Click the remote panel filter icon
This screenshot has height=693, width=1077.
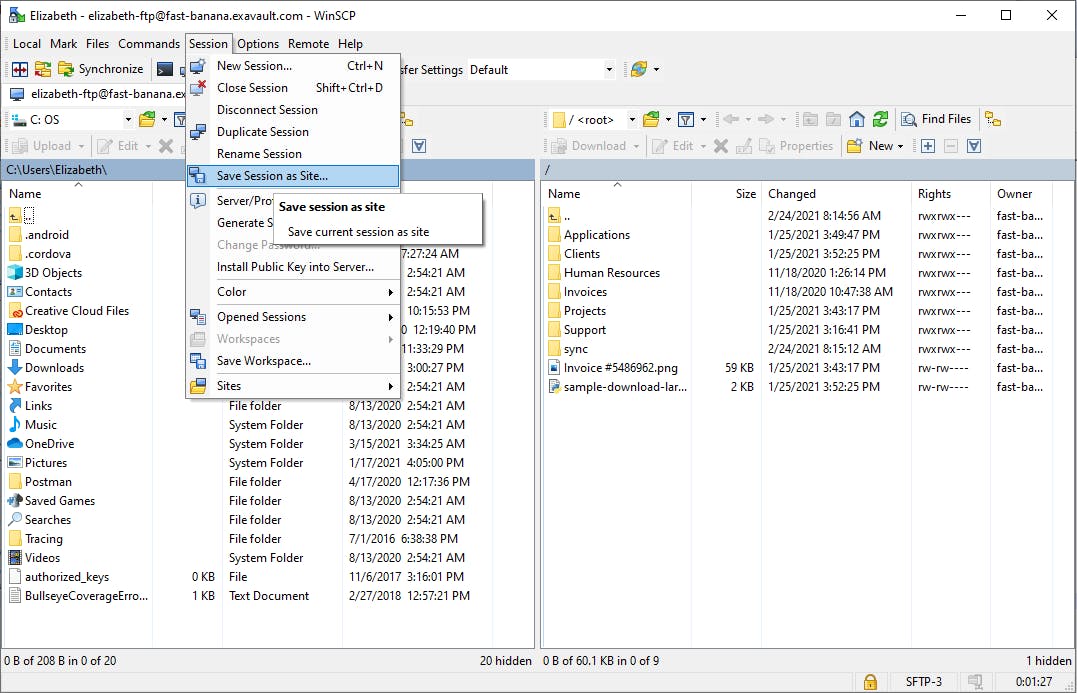pyautogui.click(x=685, y=120)
